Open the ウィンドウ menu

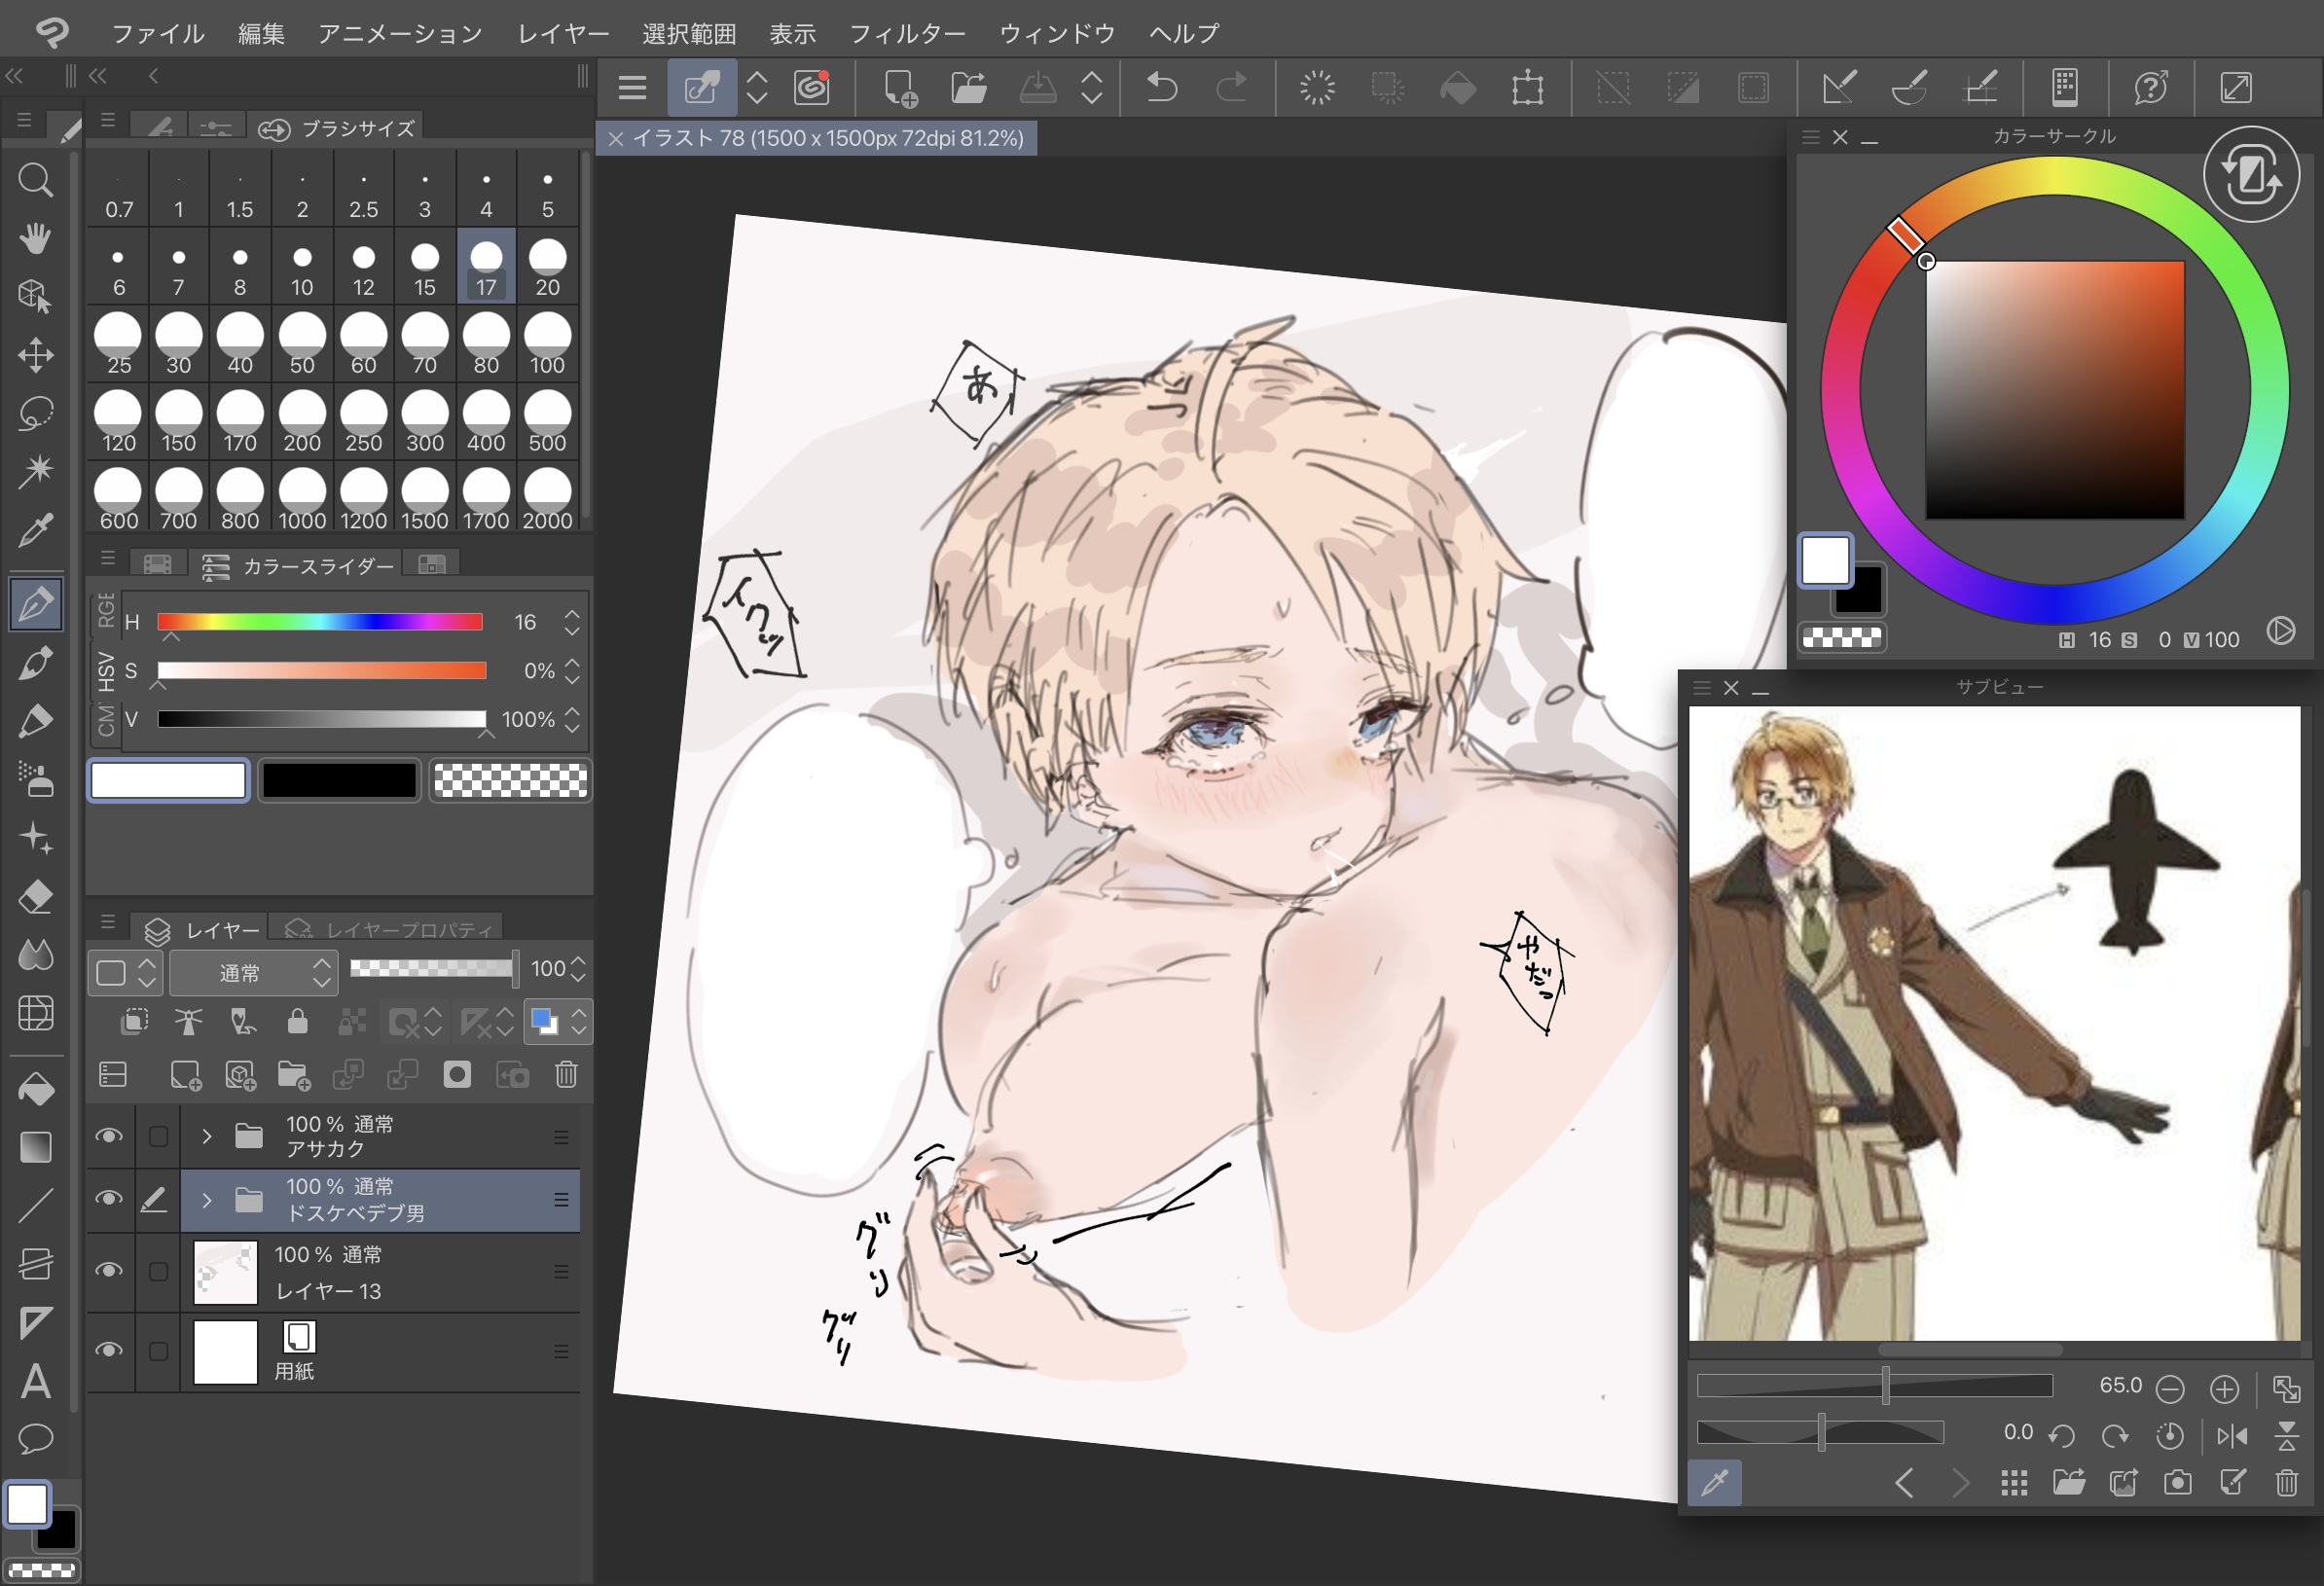(1057, 34)
